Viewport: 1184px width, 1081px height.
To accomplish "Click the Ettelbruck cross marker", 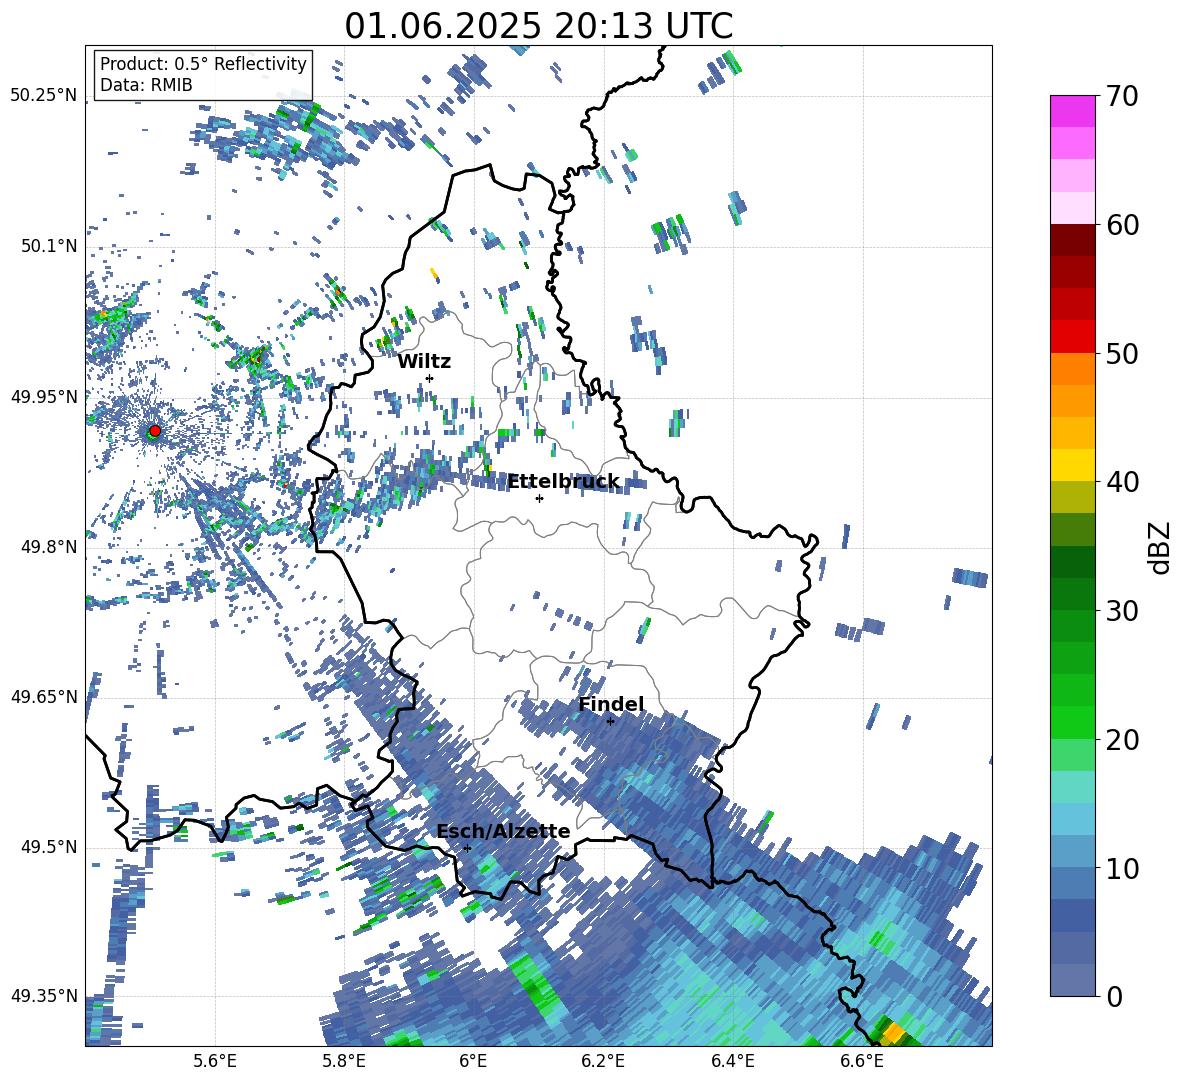I will pos(539,498).
